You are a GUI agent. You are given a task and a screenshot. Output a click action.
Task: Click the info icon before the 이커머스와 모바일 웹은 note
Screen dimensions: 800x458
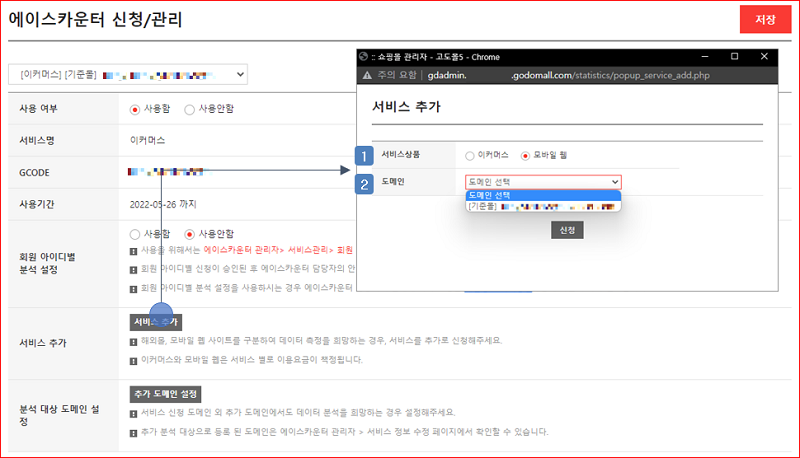pos(135,358)
